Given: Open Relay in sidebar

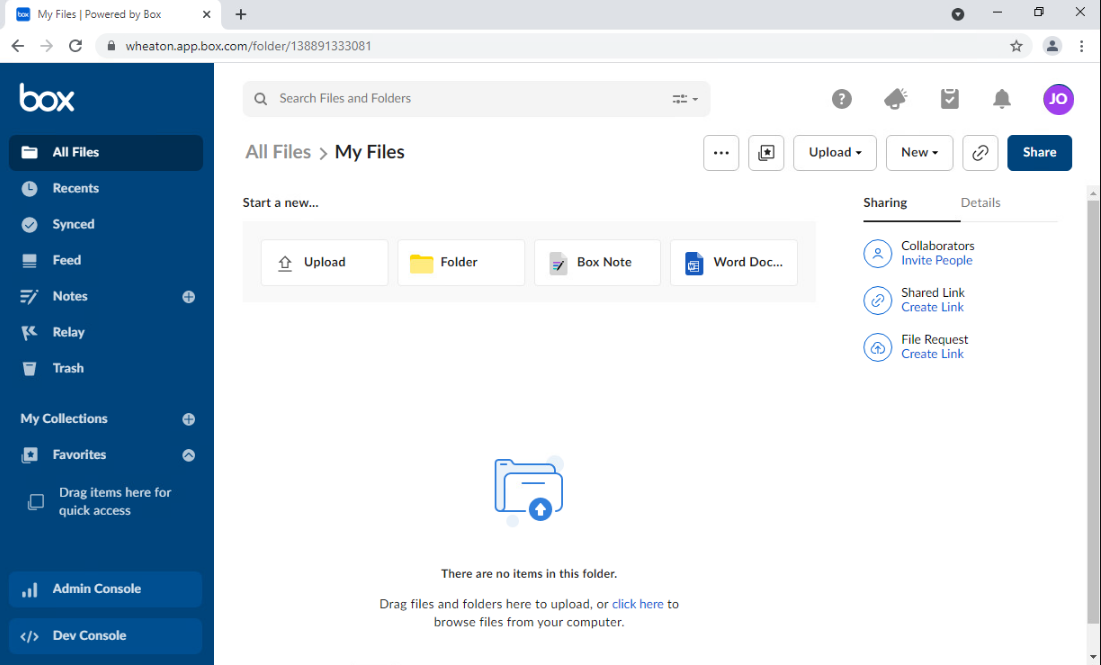Looking at the screenshot, I should pyautogui.click(x=68, y=332).
